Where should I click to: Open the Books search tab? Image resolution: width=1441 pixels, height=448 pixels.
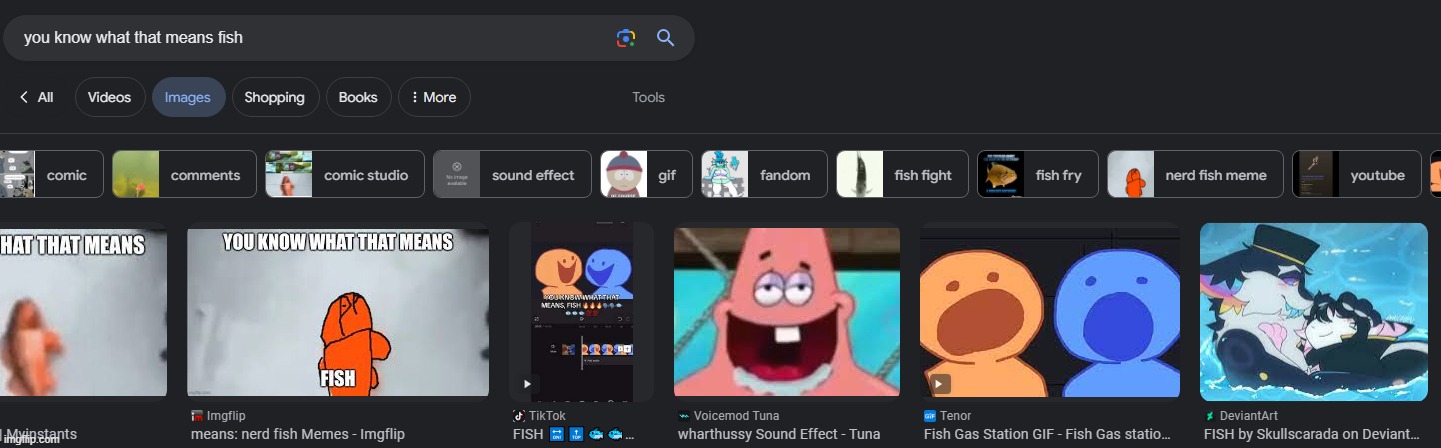[x=357, y=97]
